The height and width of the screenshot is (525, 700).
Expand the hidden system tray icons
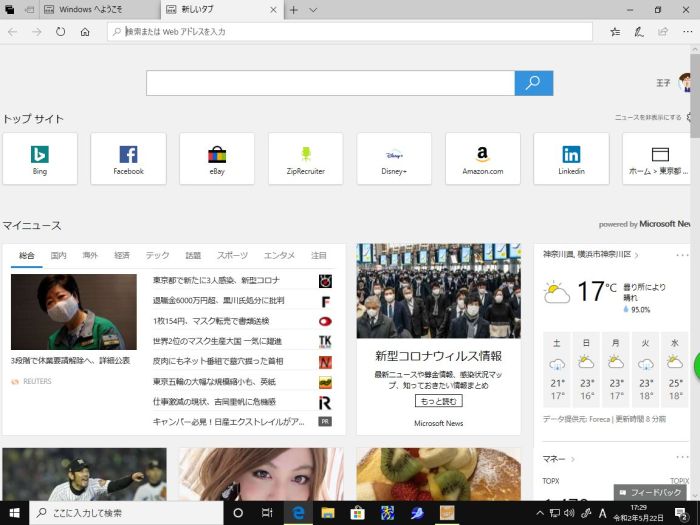540,512
